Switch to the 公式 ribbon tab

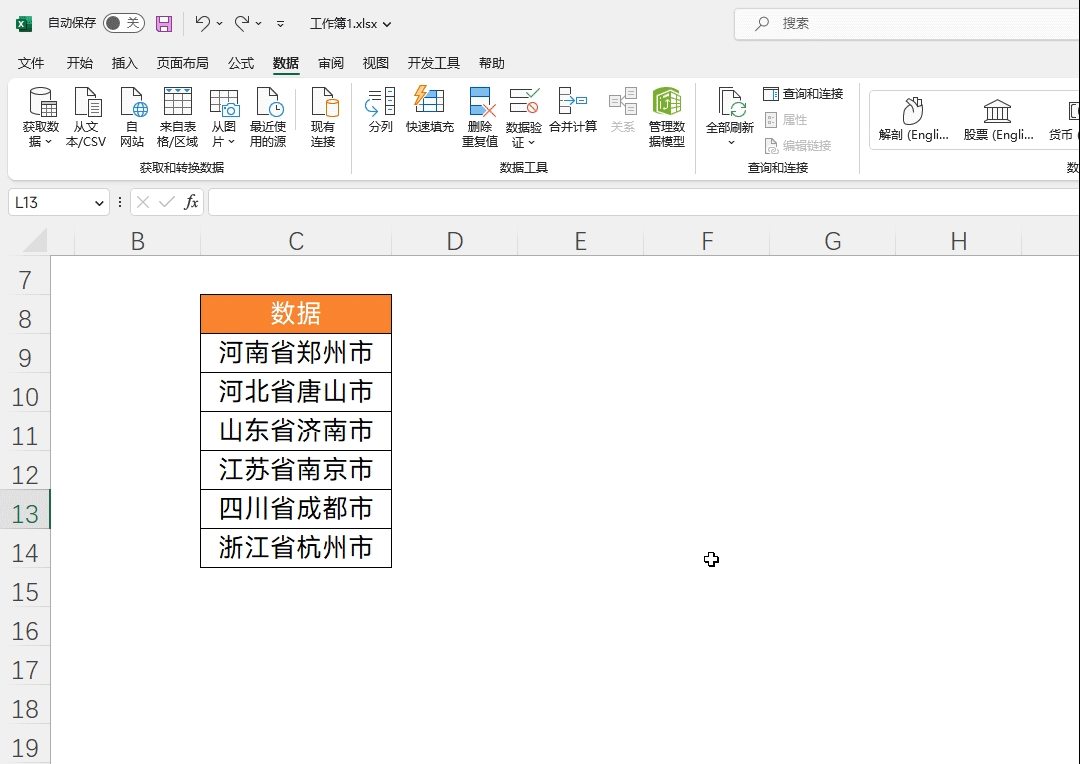tap(241, 63)
